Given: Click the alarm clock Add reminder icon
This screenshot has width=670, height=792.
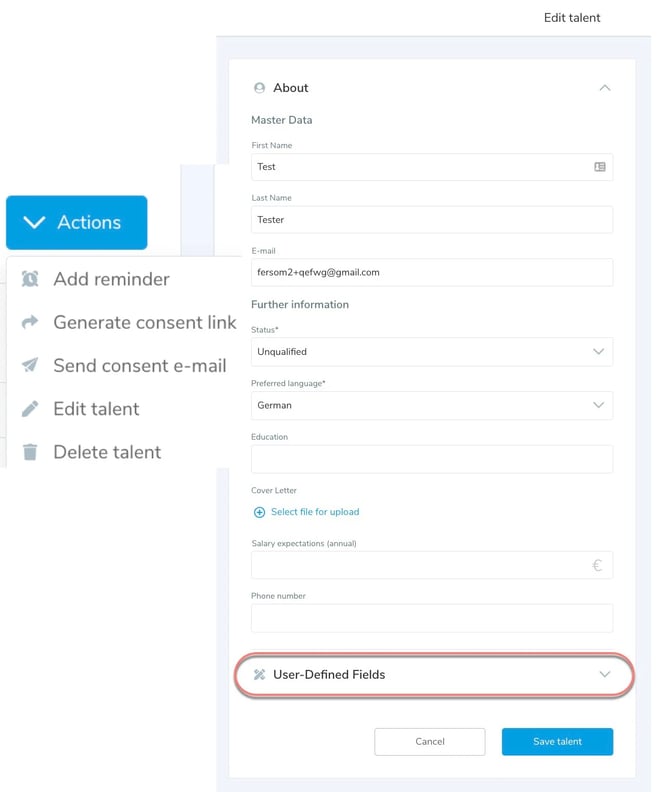Looking at the screenshot, I should click(x=30, y=279).
